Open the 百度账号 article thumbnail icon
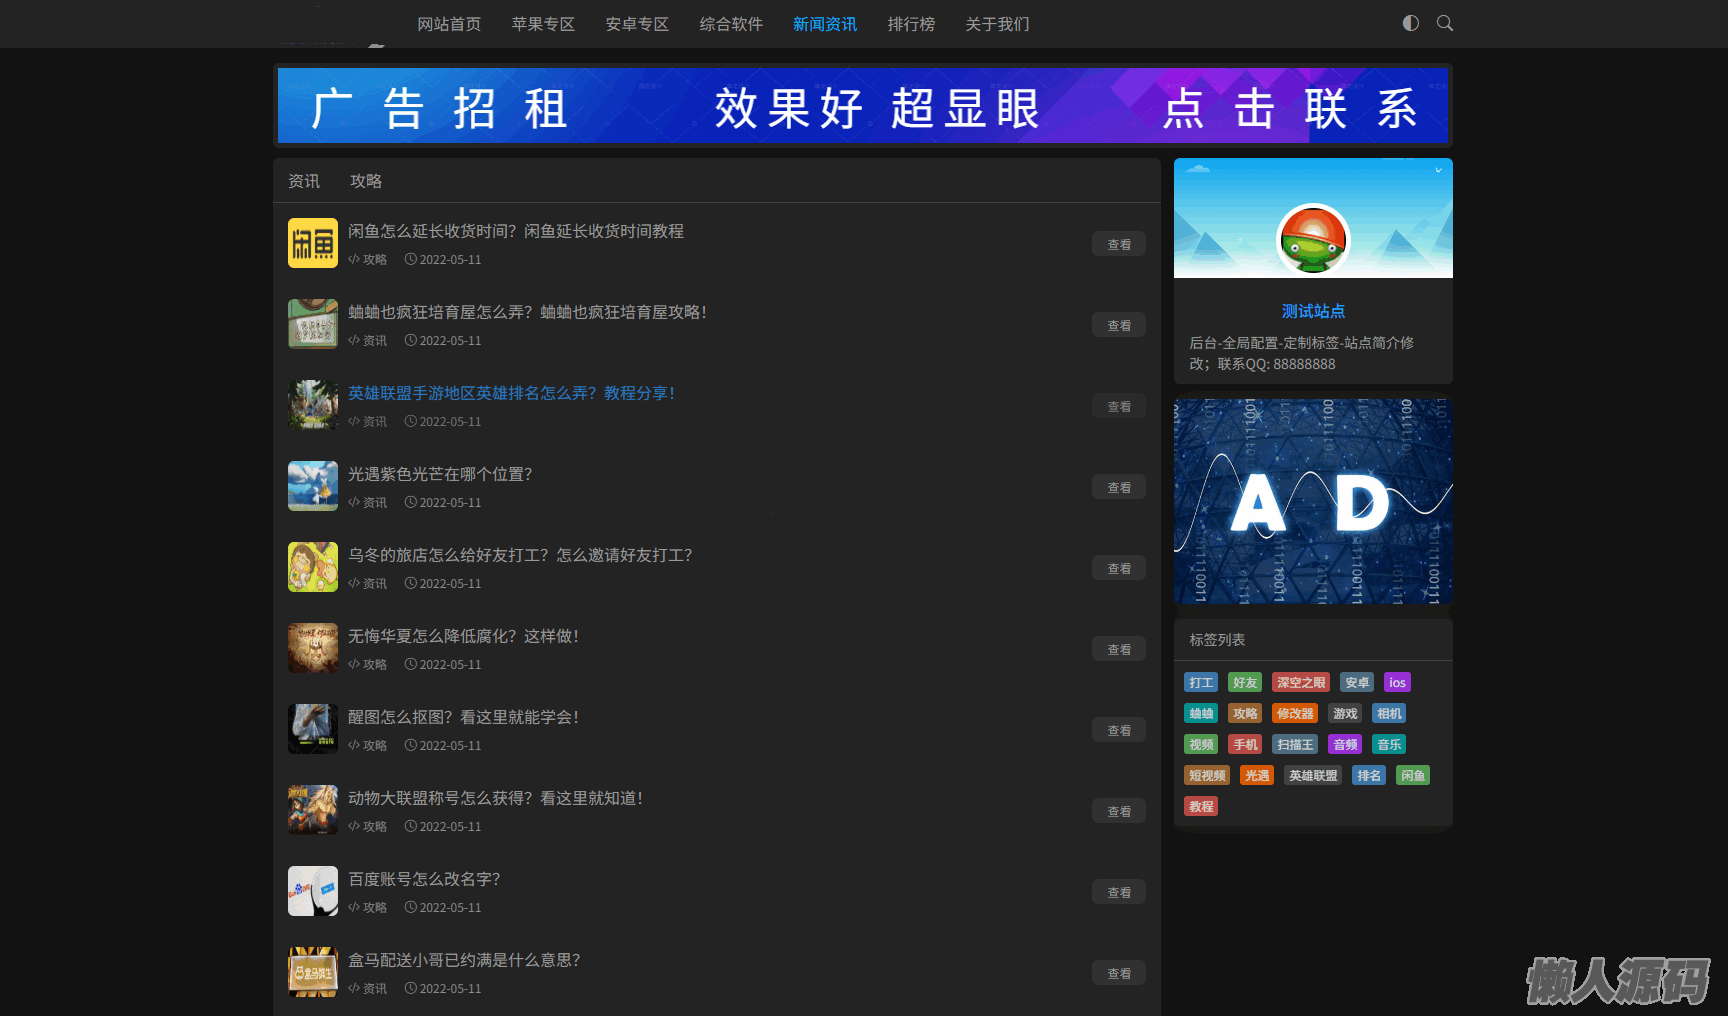This screenshot has height=1016, width=1728. click(313, 891)
